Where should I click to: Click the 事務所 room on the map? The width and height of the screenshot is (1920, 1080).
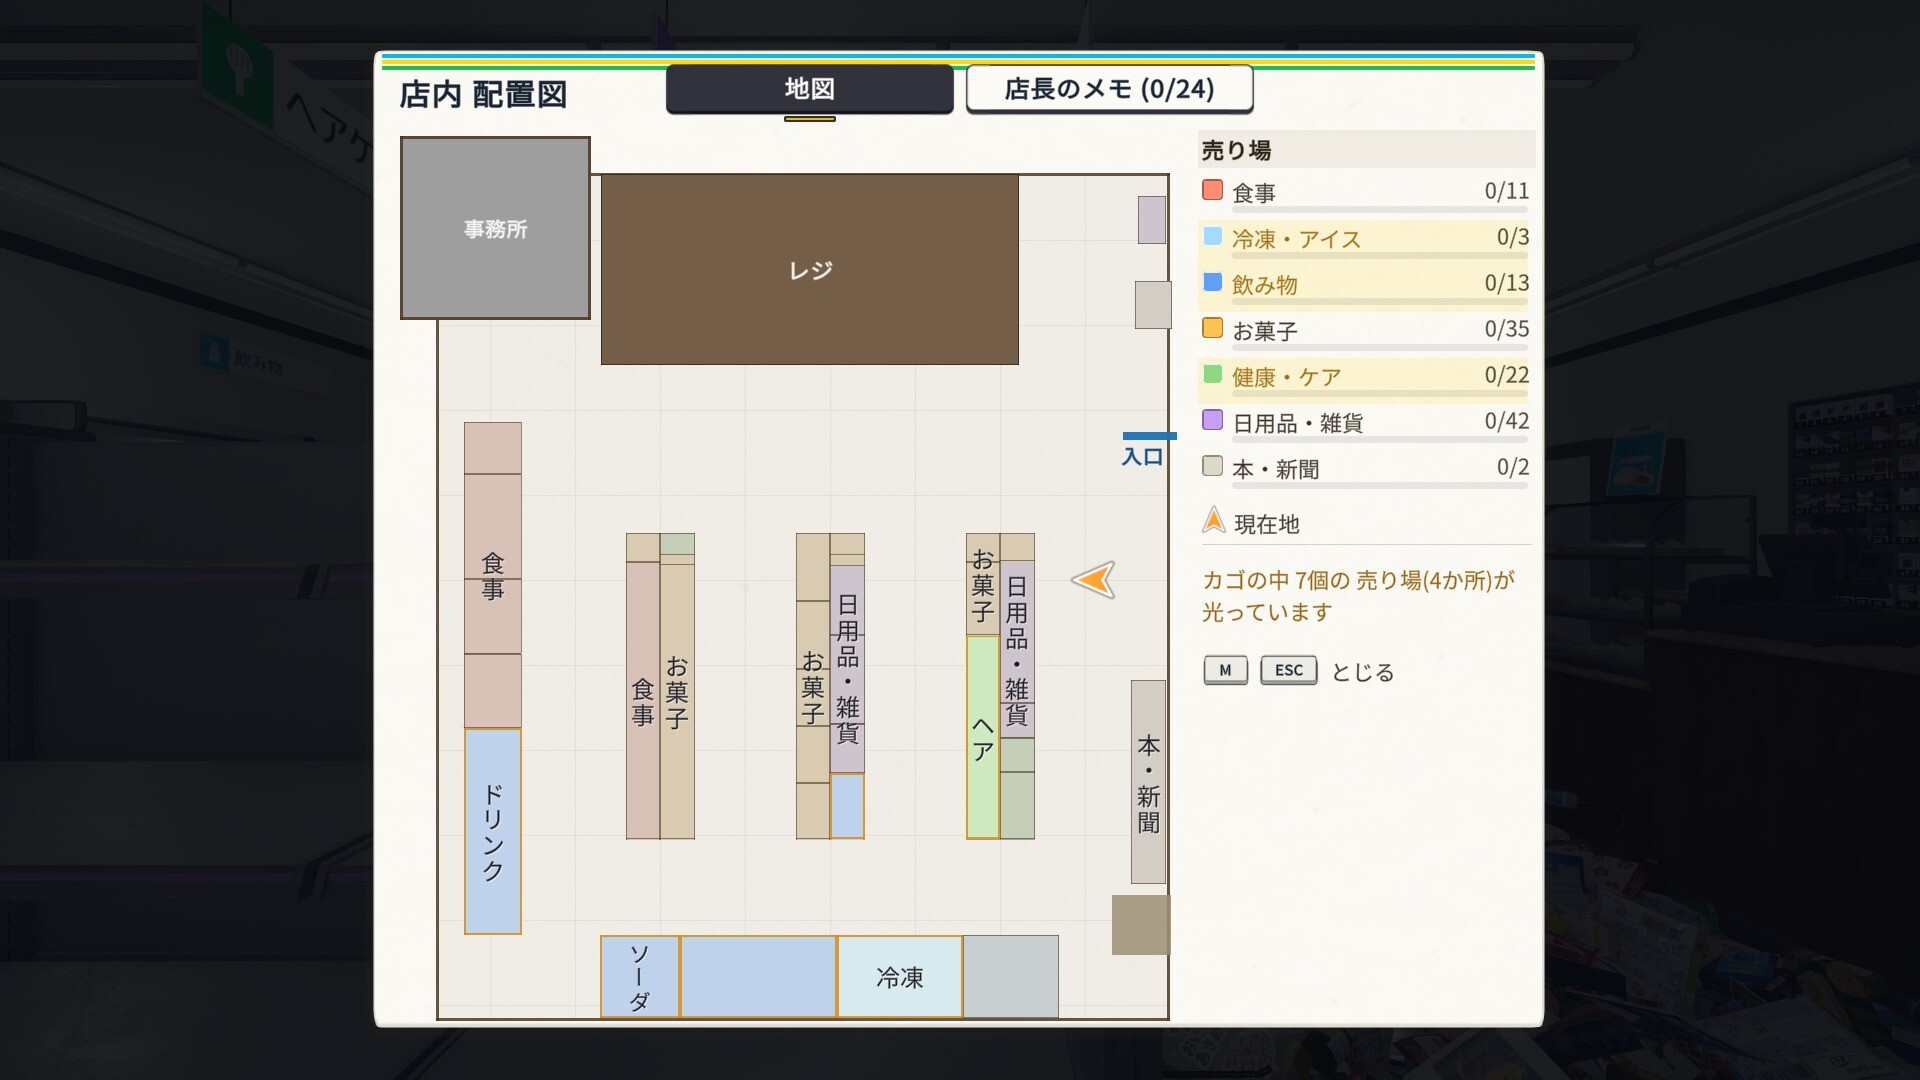(495, 228)
